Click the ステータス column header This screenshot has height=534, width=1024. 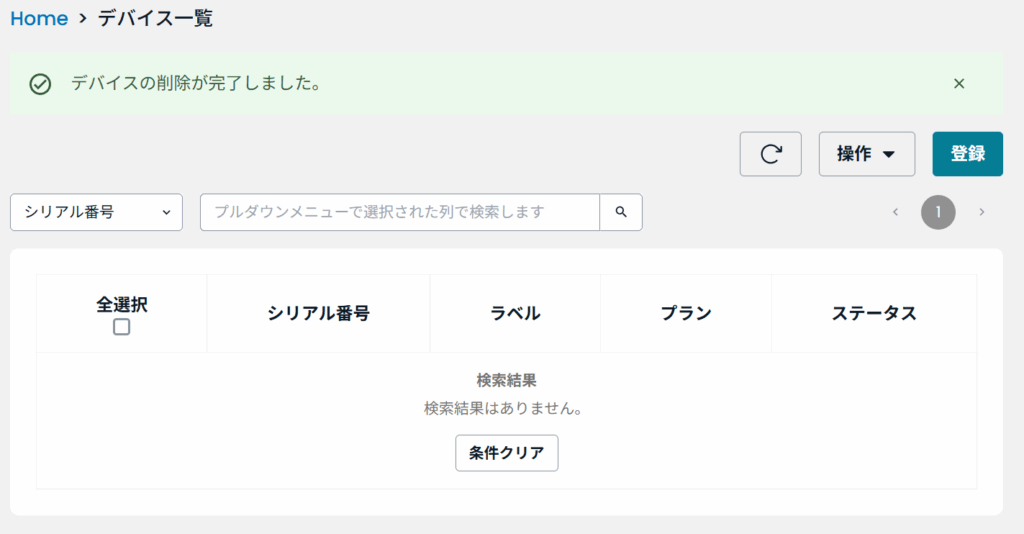point(874,313)
